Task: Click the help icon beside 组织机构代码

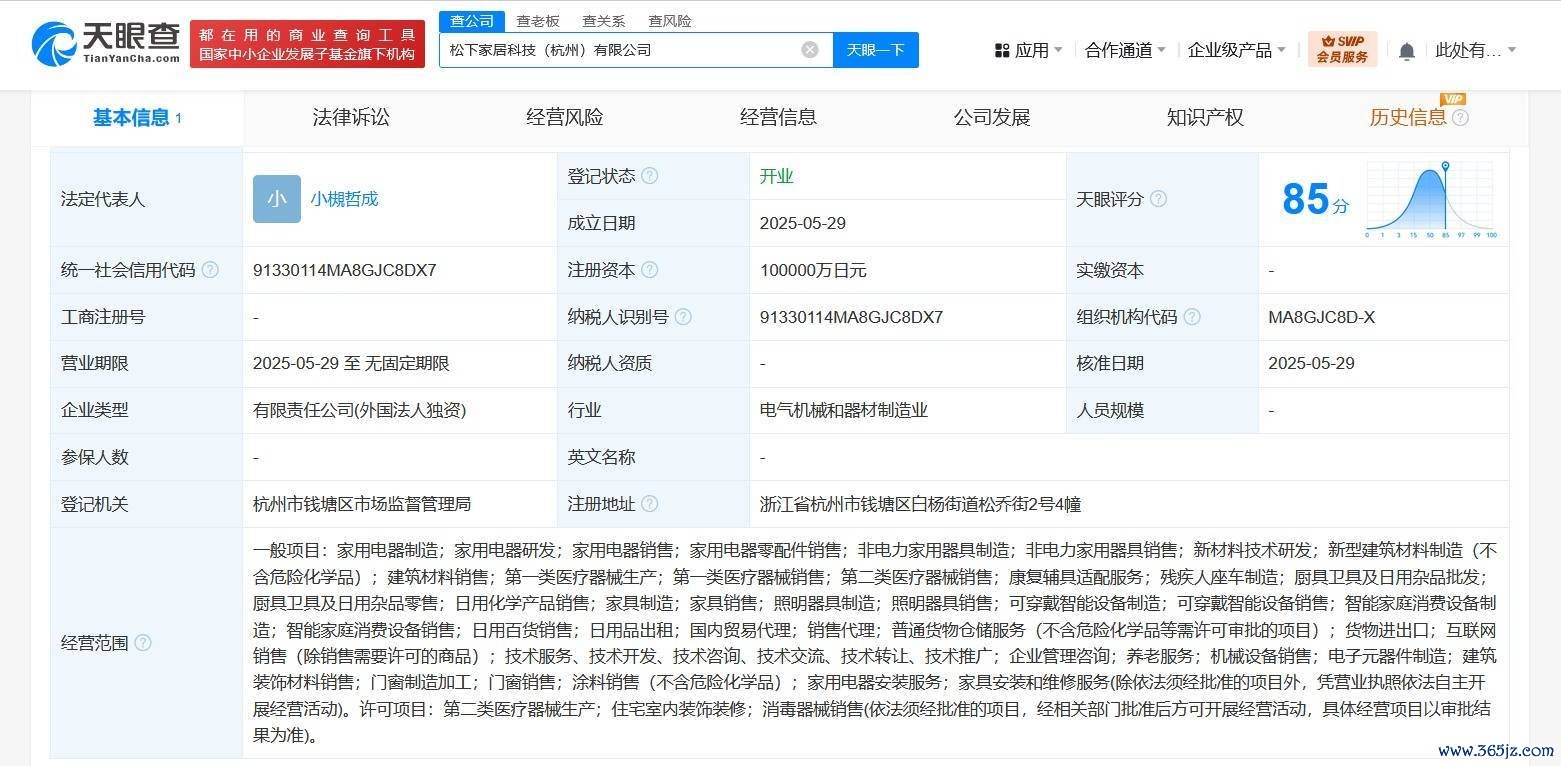Action: pyautogui.click(x=1192, y=317)
